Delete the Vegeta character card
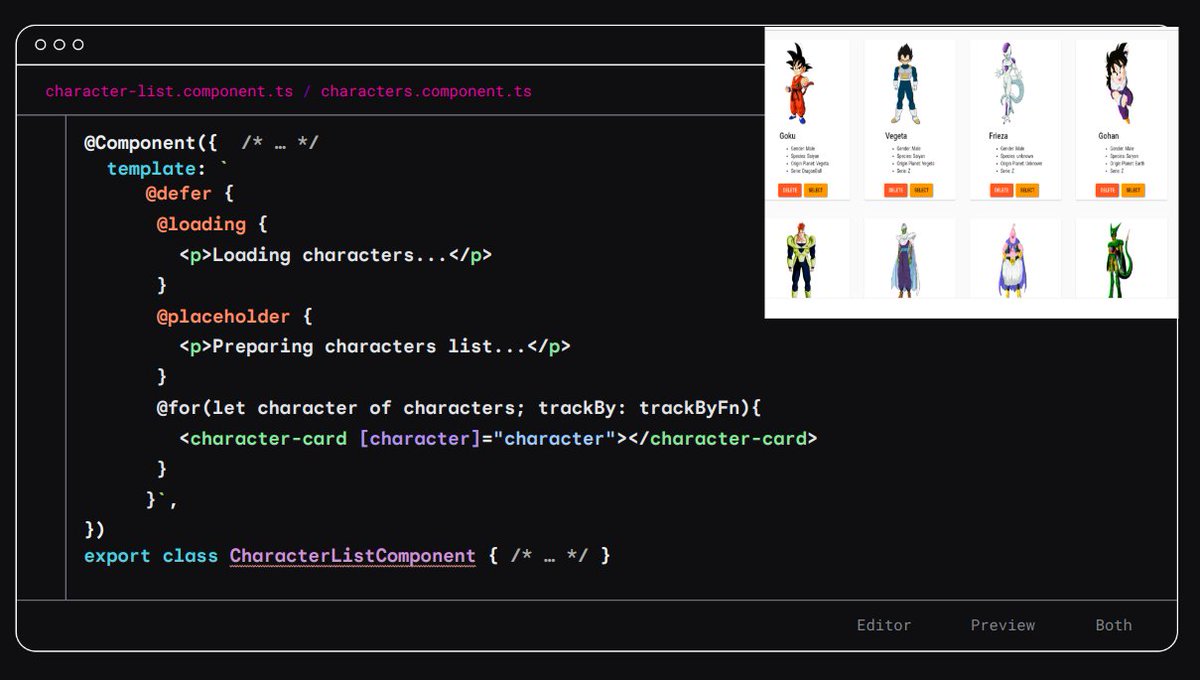Screen dimensions: 1200x680 pyautogui.click(x=896, y=190)
